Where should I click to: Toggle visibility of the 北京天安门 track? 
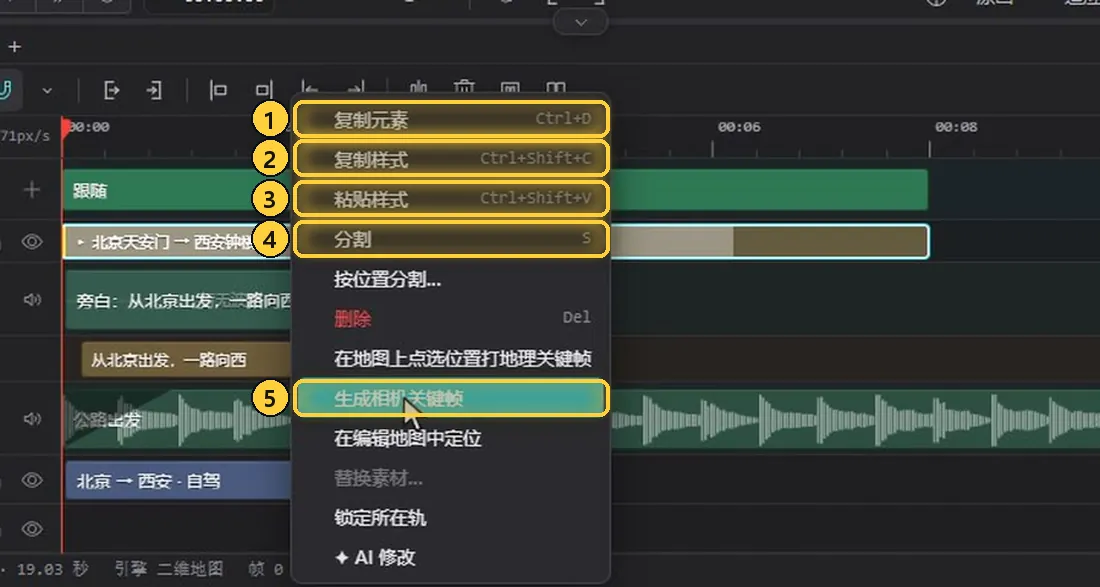point(32,242)
